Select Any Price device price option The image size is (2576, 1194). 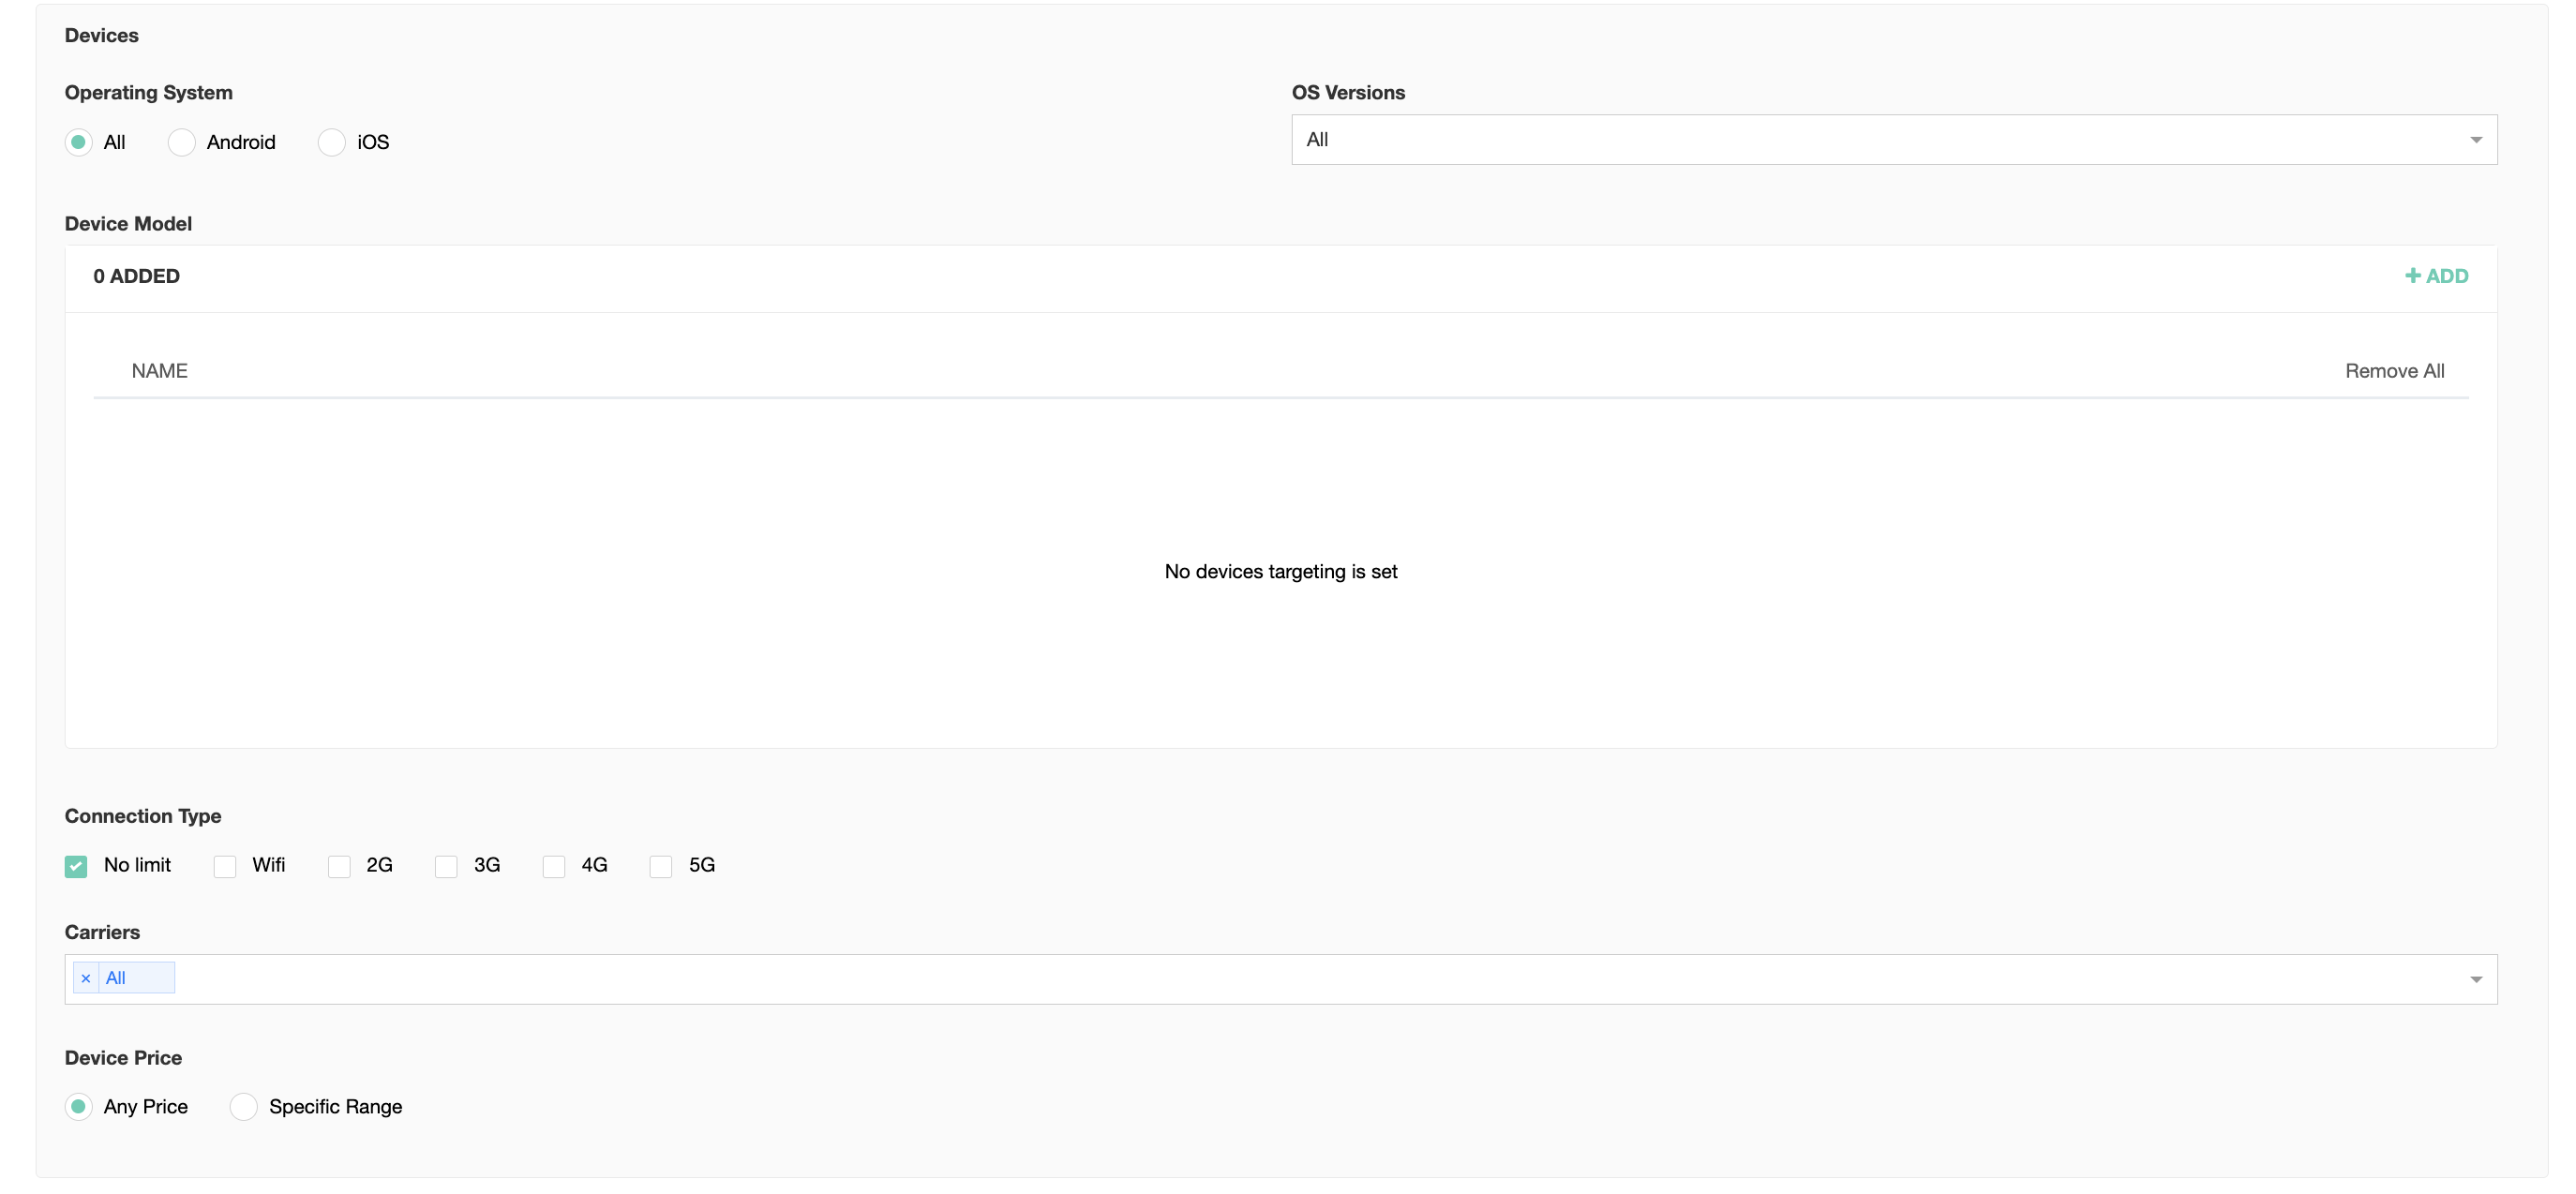tap(79, 1106)
